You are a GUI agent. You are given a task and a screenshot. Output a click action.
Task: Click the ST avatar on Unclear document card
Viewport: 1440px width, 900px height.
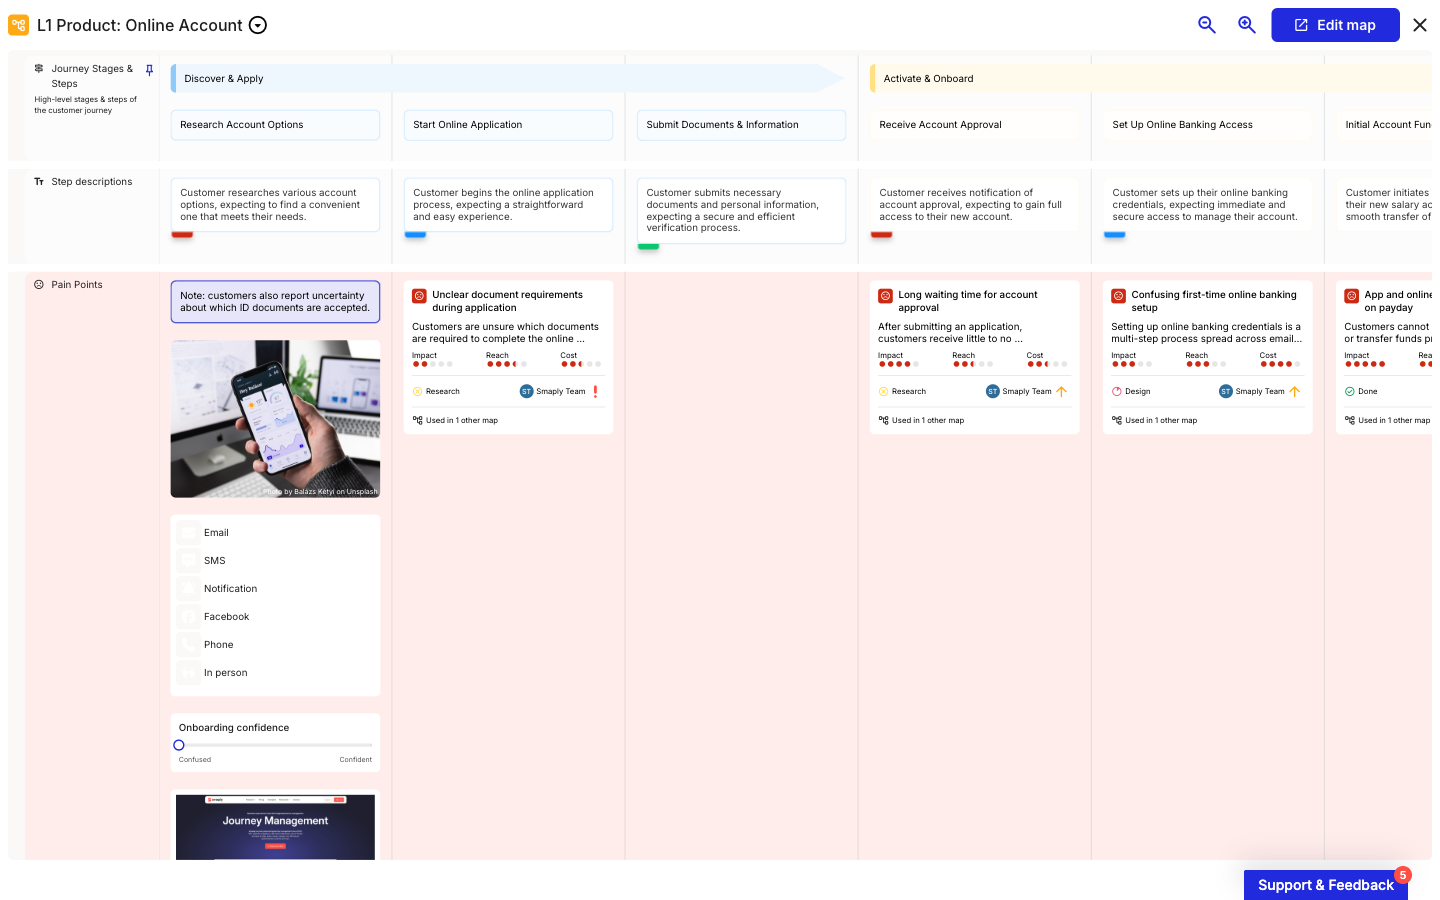pyautogui.click(x=526, y=392)
